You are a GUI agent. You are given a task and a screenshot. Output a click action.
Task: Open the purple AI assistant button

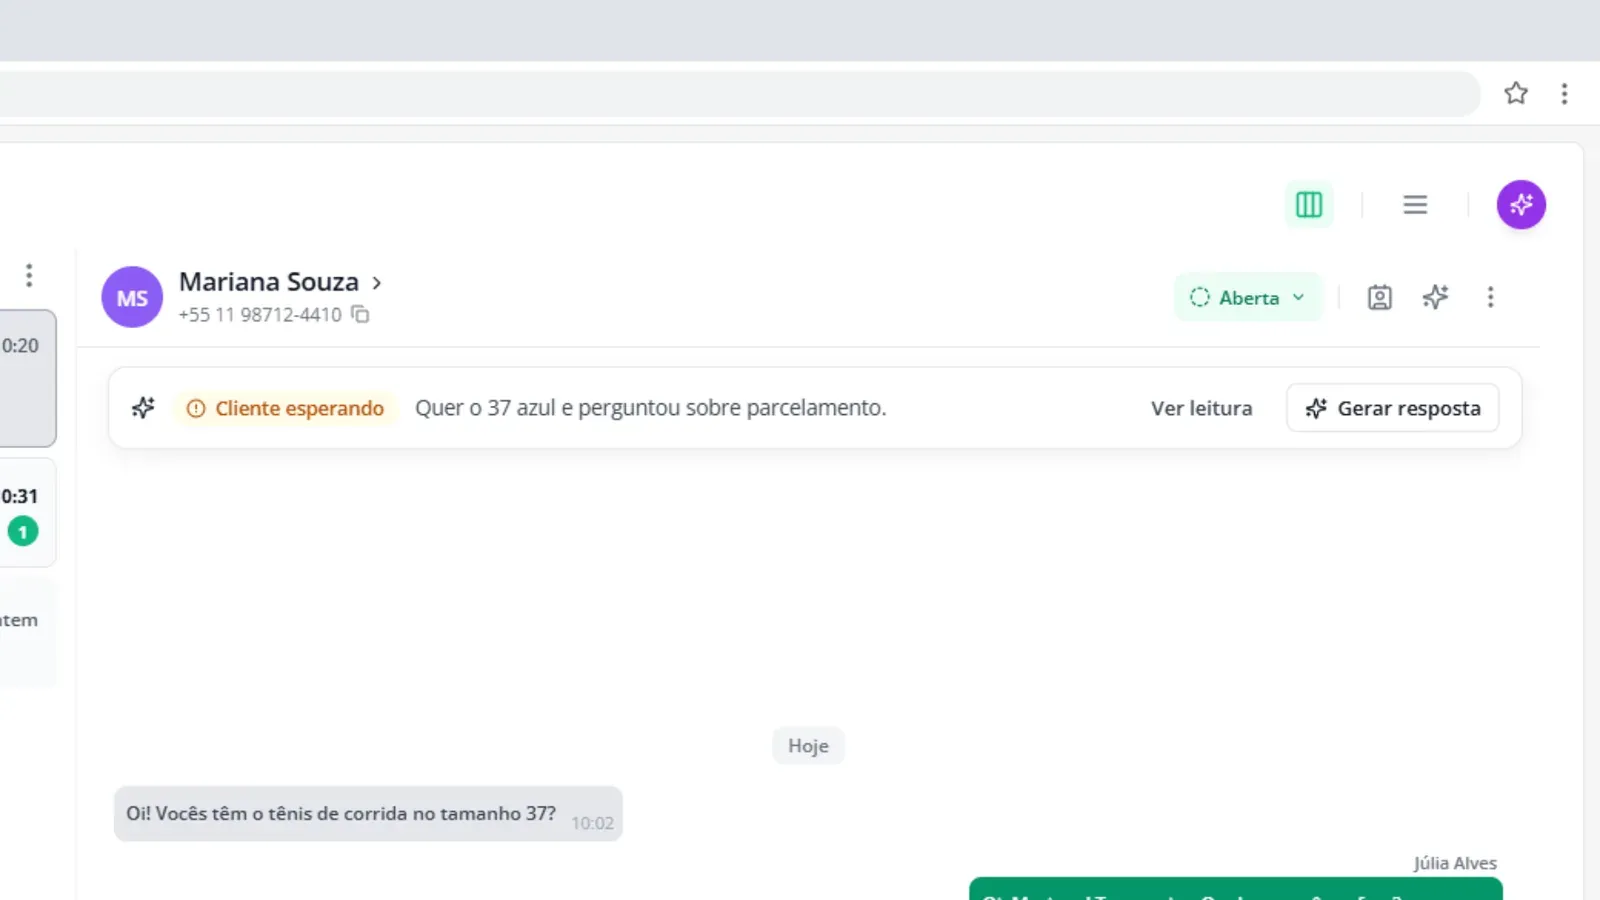pyautogui.click(x=1521, y=204)
